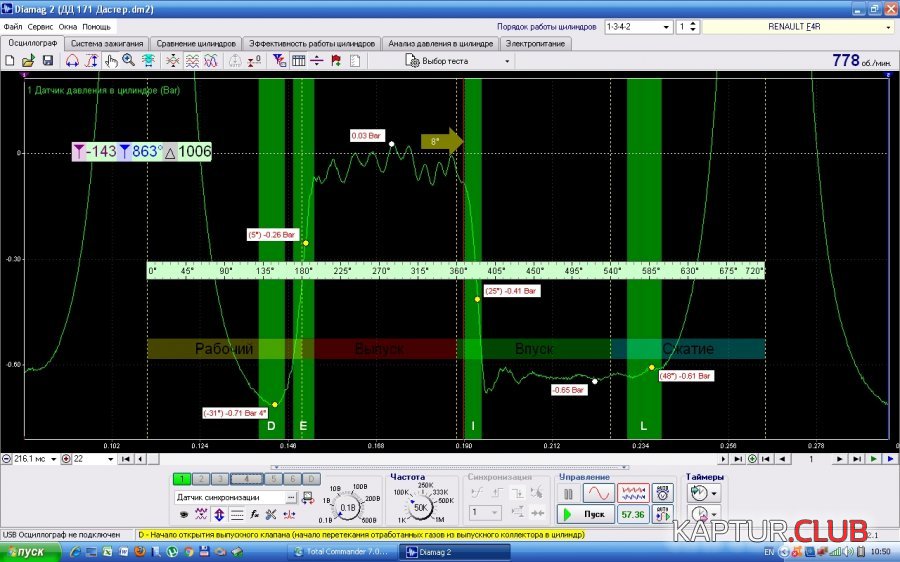This screenshot has height=562, width=900.
Task: Click the vertical blue arrows icon
Action: click(219, 514)
